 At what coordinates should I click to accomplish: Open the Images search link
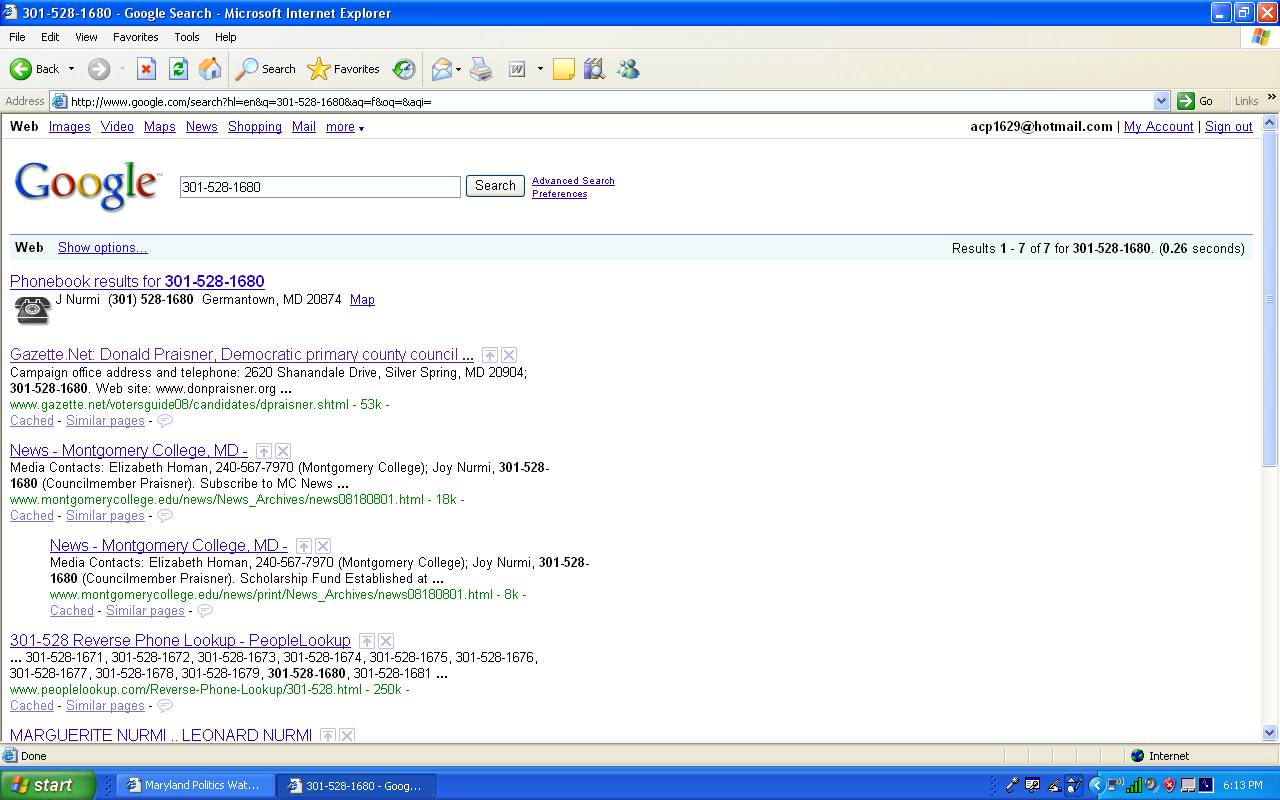click(x=70, y=127)
